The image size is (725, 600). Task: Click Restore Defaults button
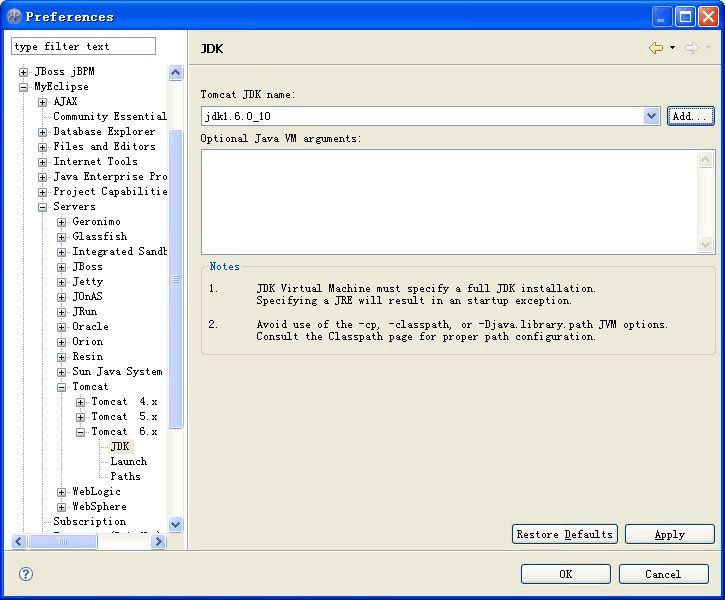tap(565, 534)
